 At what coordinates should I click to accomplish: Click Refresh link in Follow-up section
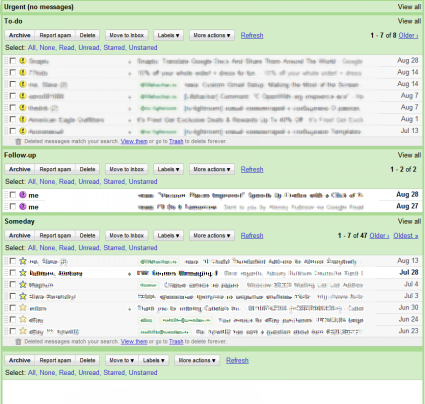[252, 169]
